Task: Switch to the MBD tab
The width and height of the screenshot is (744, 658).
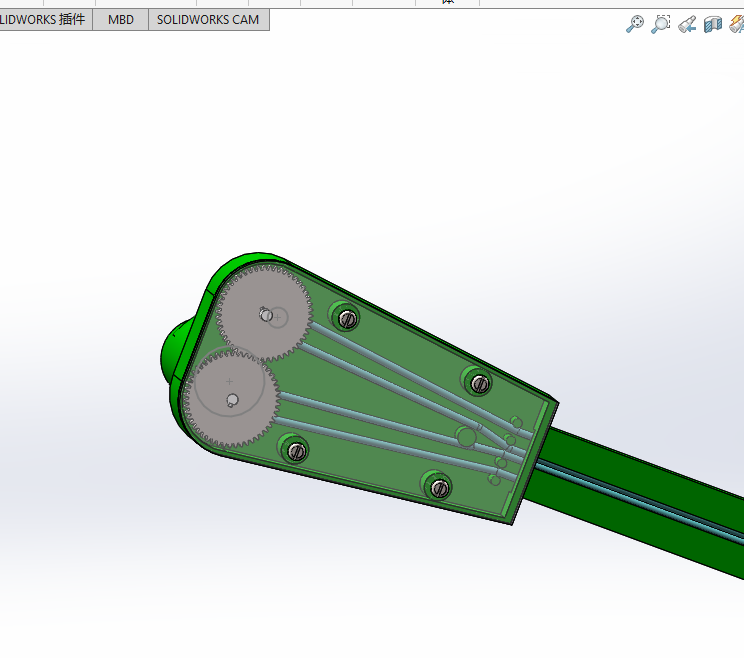Action: pyautogui.click(x=121, y=20)
